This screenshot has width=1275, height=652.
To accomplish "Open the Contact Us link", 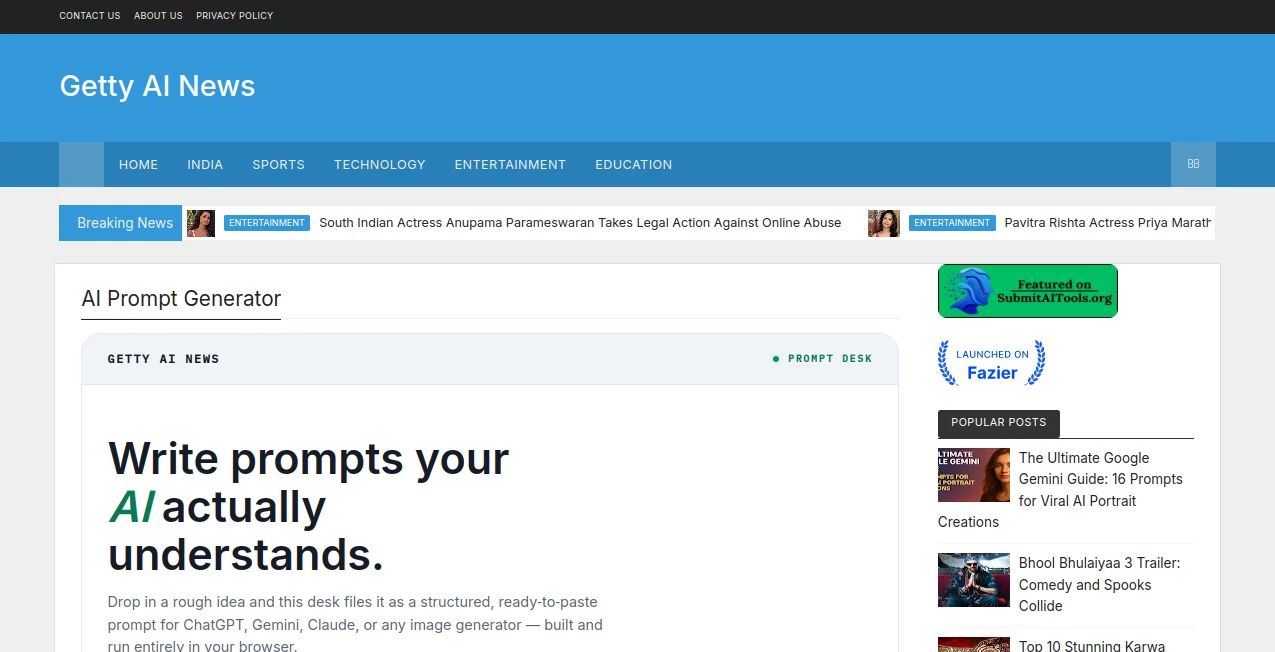I will (x=90, y=16).
